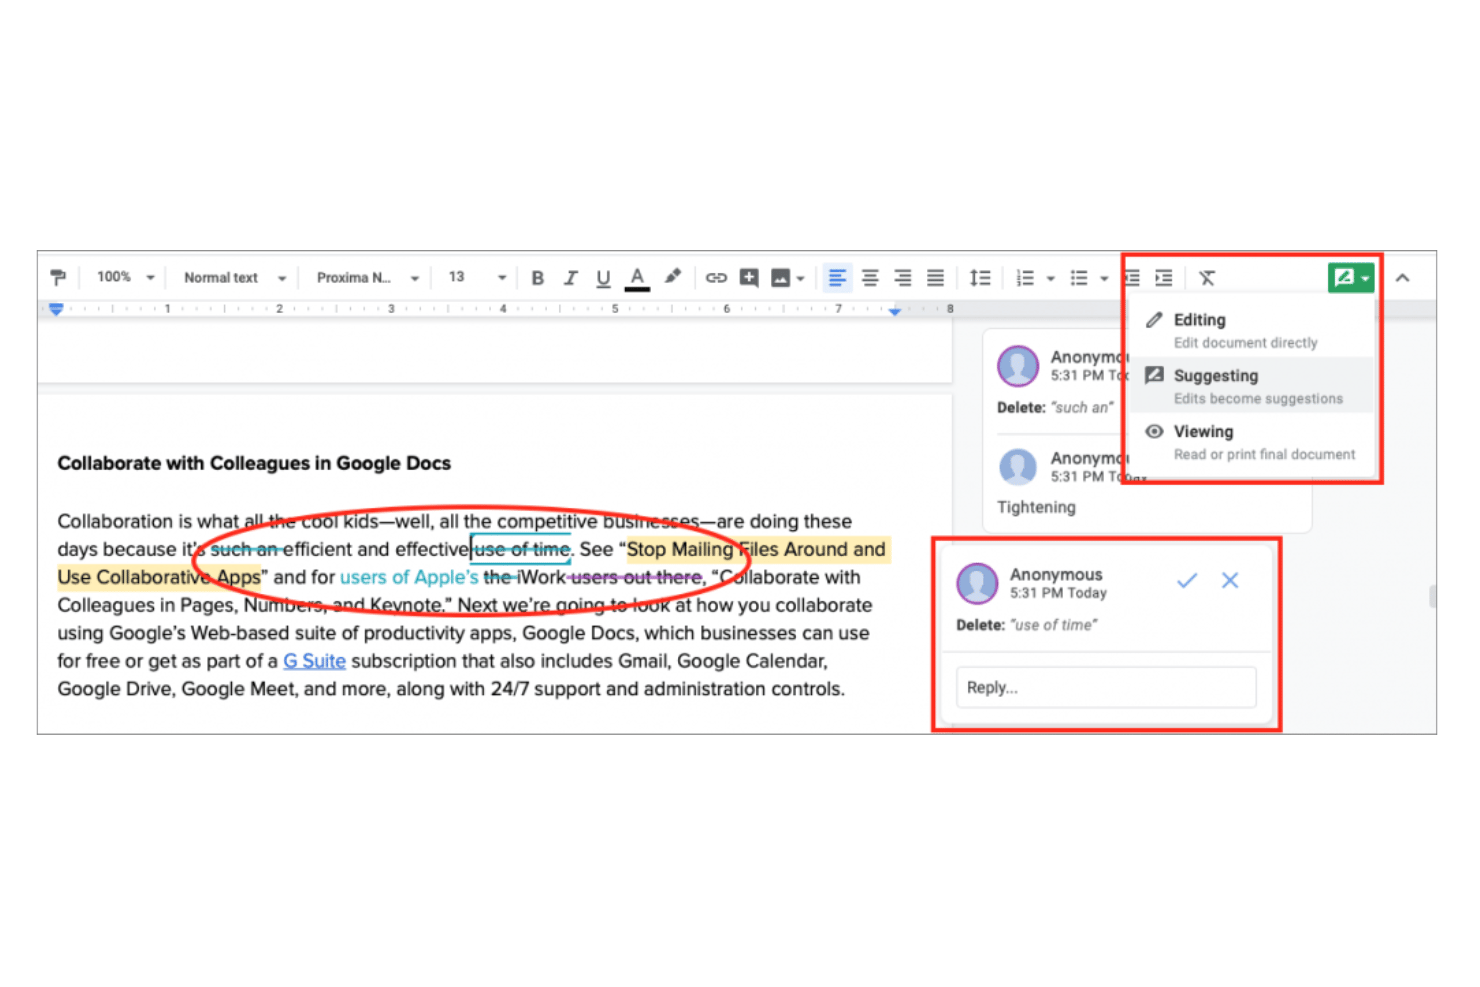Select Suggesting mode from the menu
This screenshot has height=987, width=1480.
[x=1252, y=385]
